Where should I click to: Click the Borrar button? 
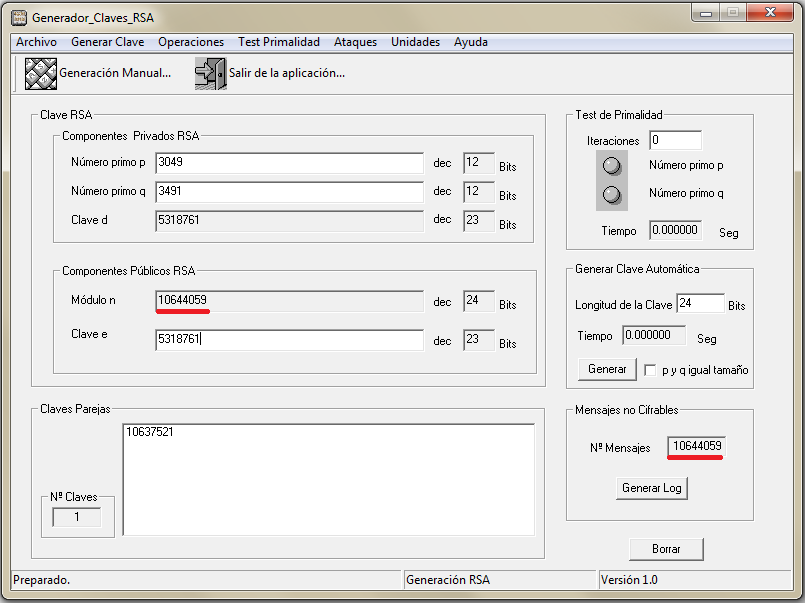(x=666, y=549)
